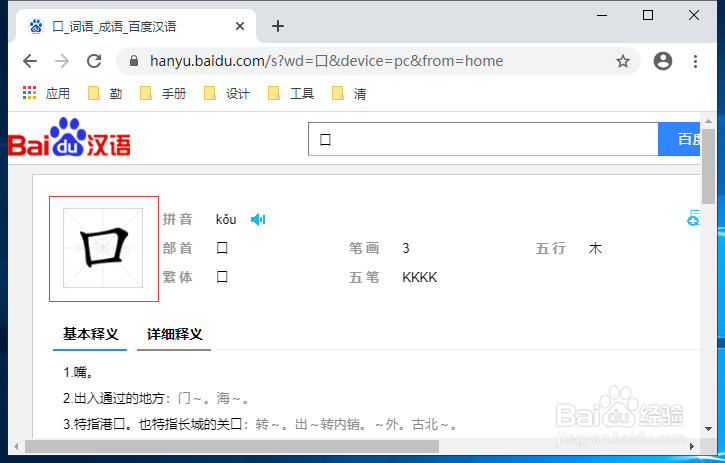725x463 pixels.
Task: Open the 清 bookmark folder
Action: pyautogui.click(x=349, y=93)
